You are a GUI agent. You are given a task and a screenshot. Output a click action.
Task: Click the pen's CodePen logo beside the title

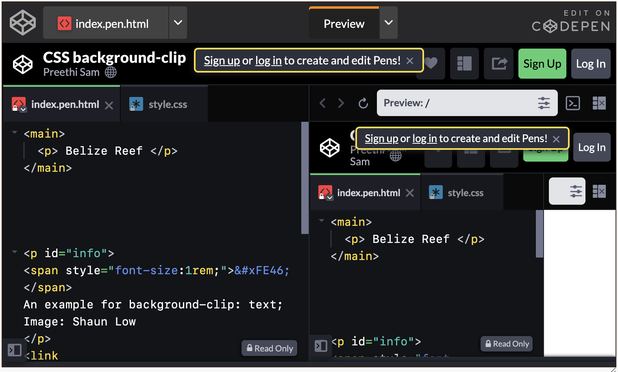(x=23, y=64)
